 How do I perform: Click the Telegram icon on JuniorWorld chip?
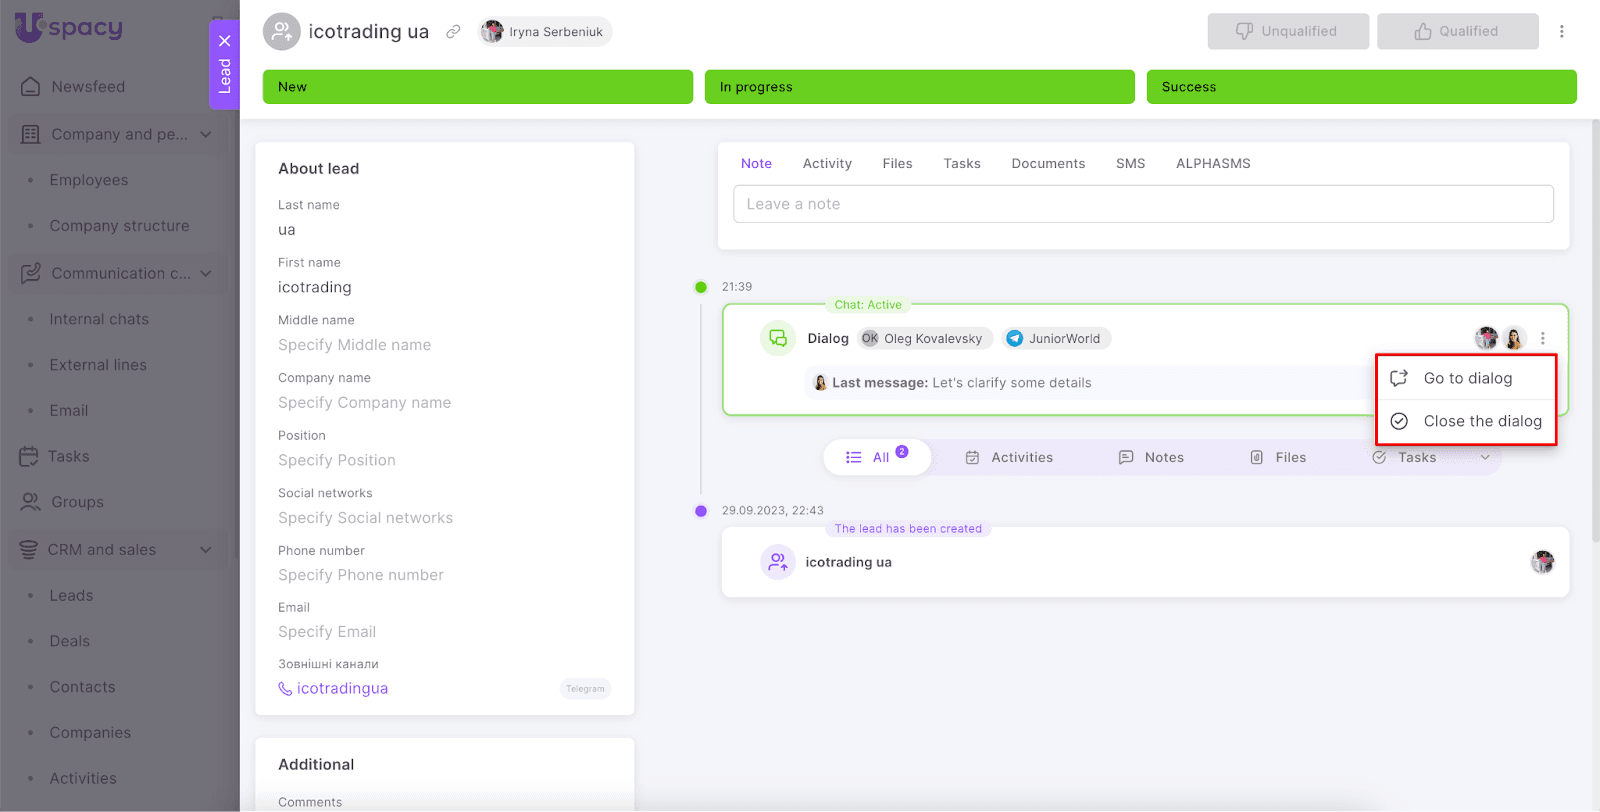(x=1015, y=339)
